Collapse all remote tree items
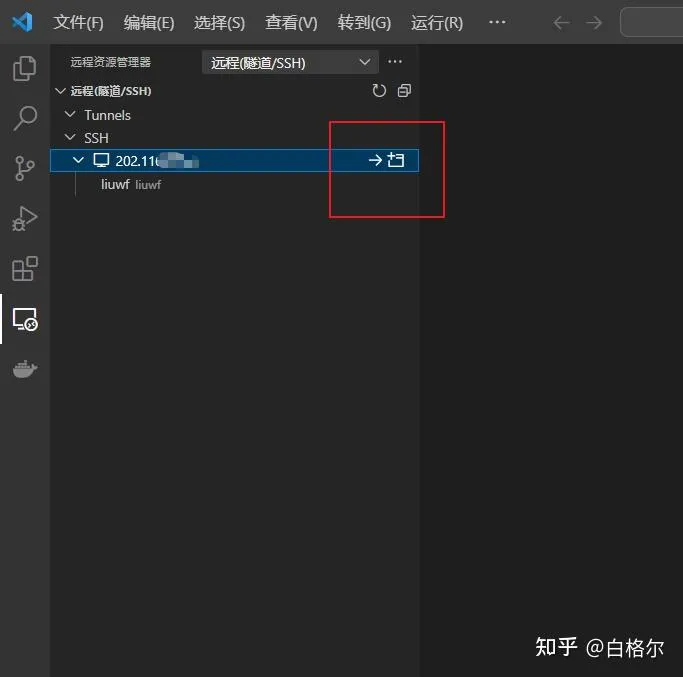683x677 pixels. (x=404, y=91)
